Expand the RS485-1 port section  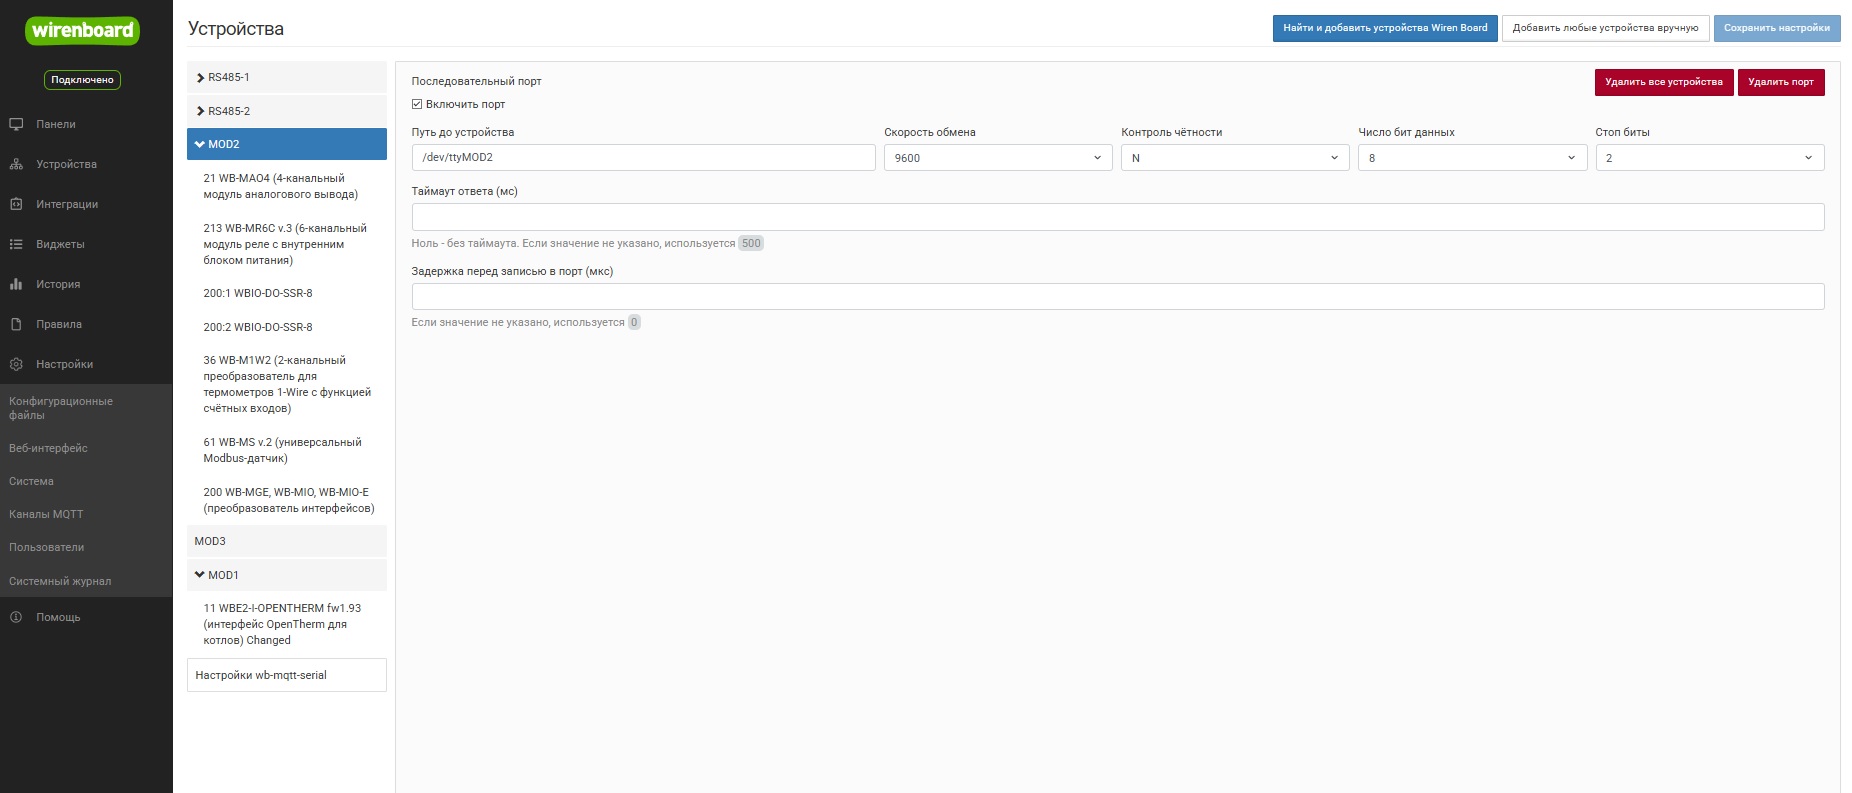pyautogui.click(x=287, y=77)
